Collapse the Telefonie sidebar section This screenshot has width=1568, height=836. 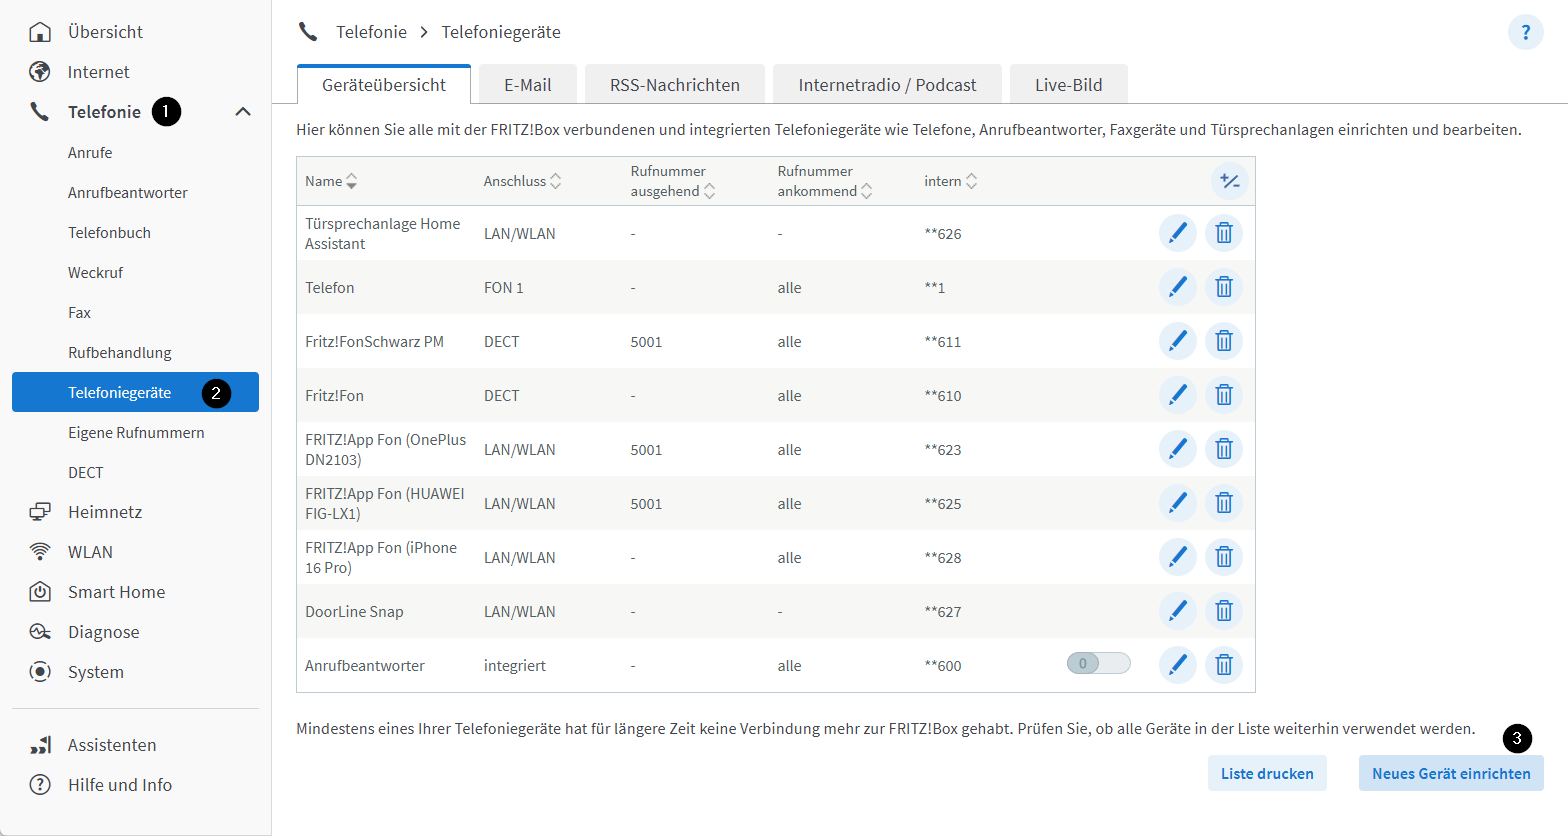(243, 112)
